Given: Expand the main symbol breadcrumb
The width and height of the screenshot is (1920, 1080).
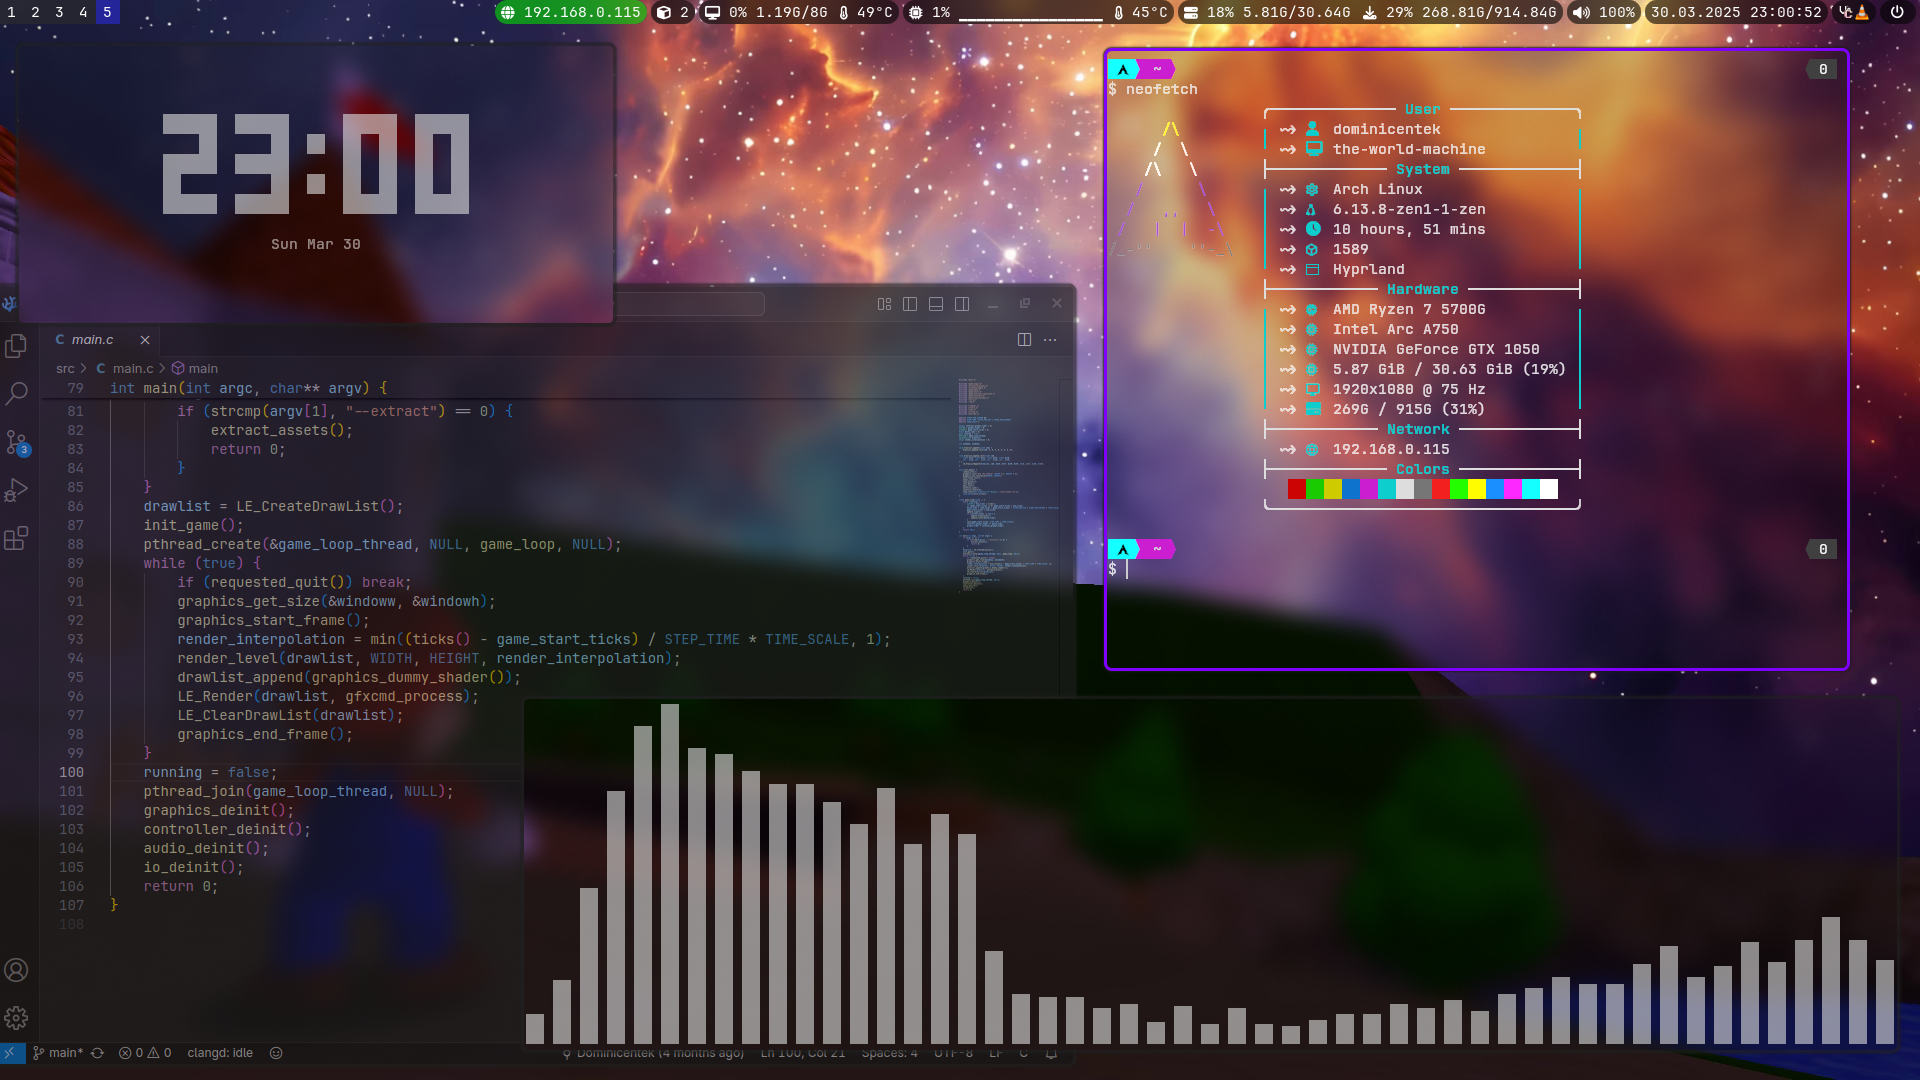Looking at the screenshot, I should click(200, 368).
